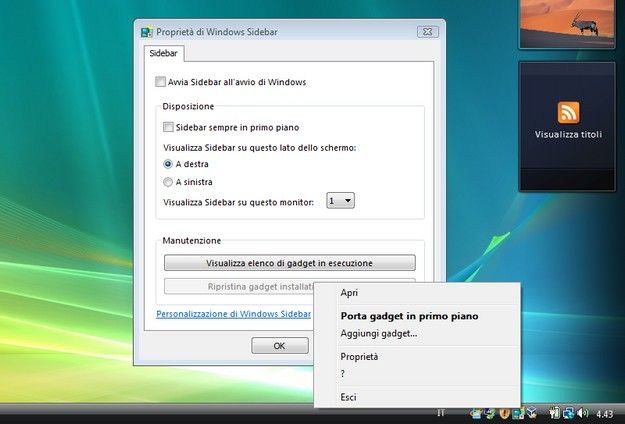The height and width of the screenshot is (424, 625).
Task: Close the Proprietà di Windows Sidebar dialog
Action: 428,31
